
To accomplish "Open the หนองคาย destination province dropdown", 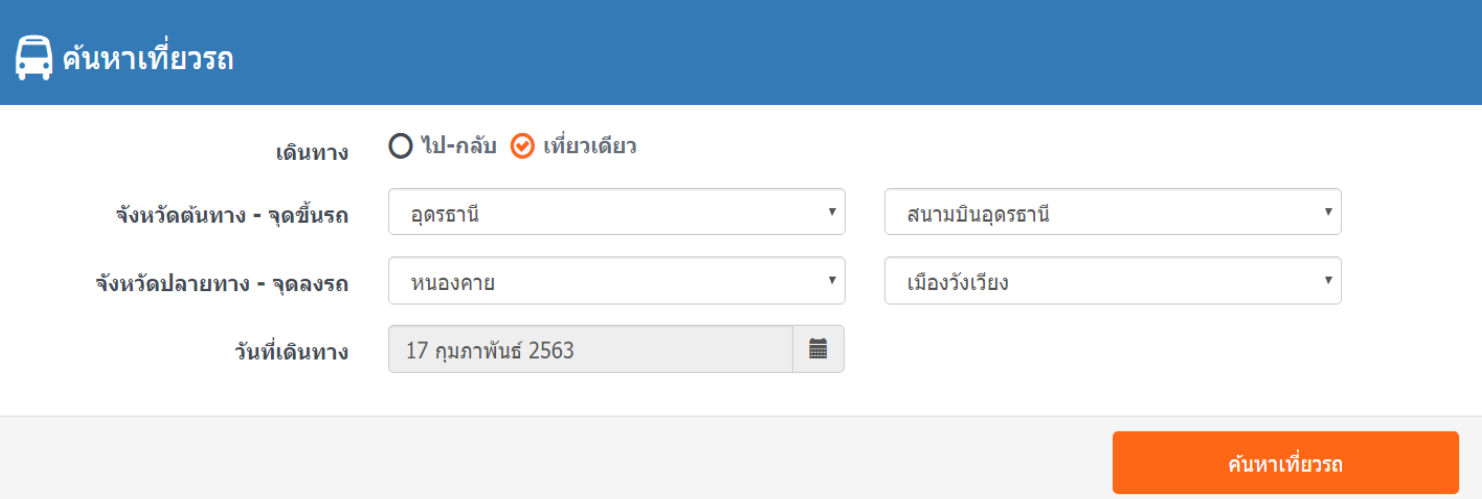I will [616, 281].
